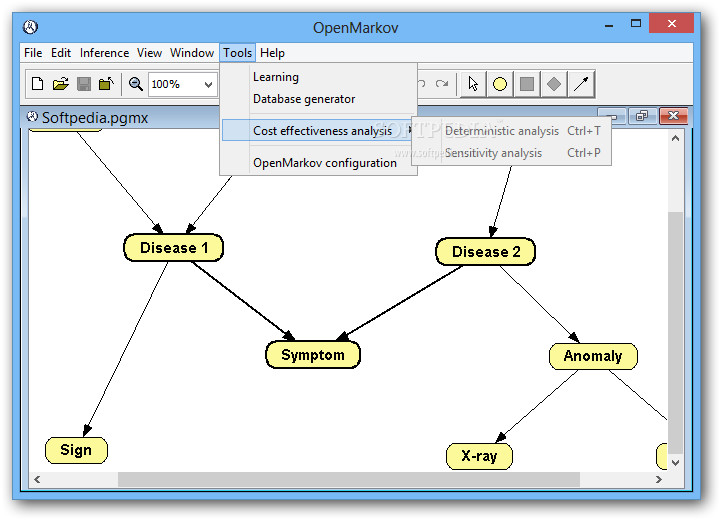Select the Sign node

[76, 450]
